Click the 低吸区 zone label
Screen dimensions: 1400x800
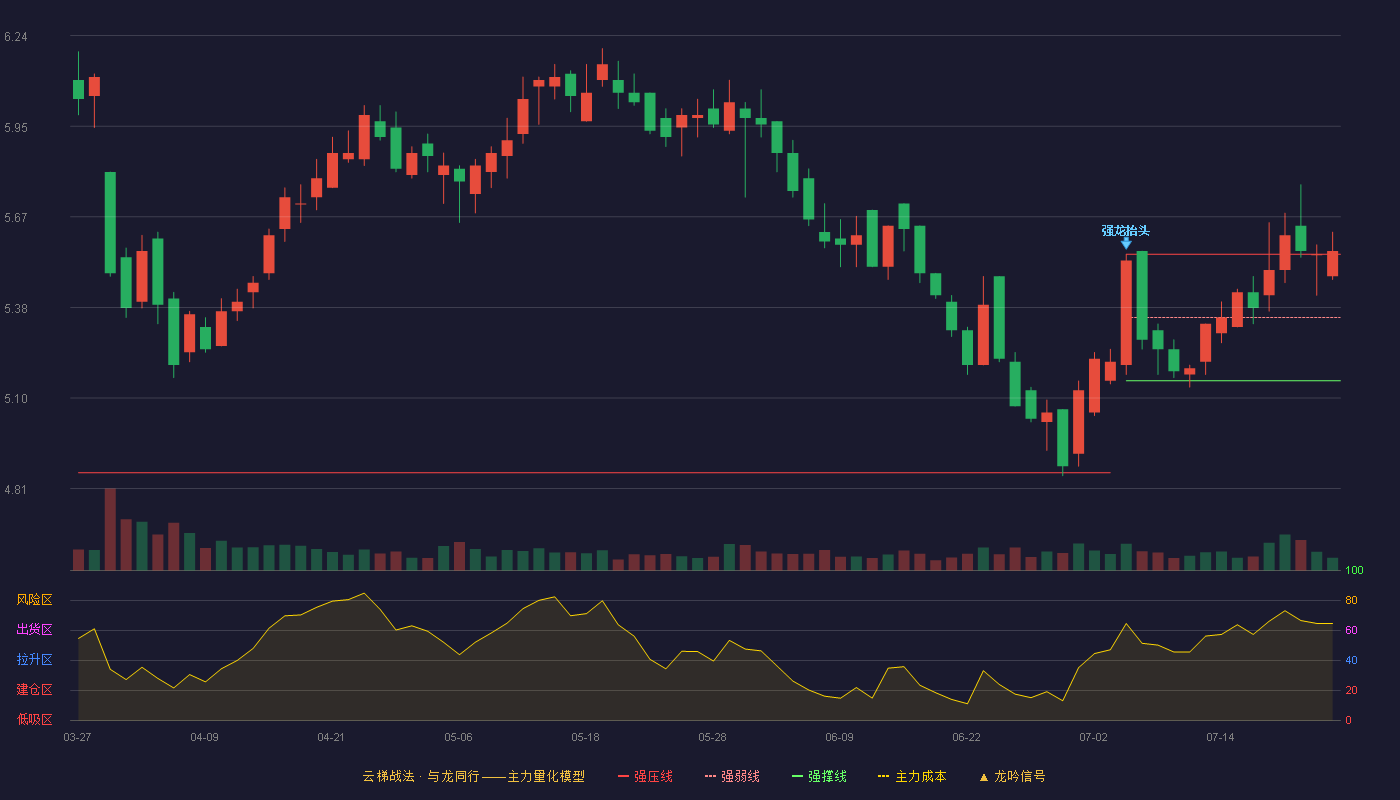coord(34,719)
